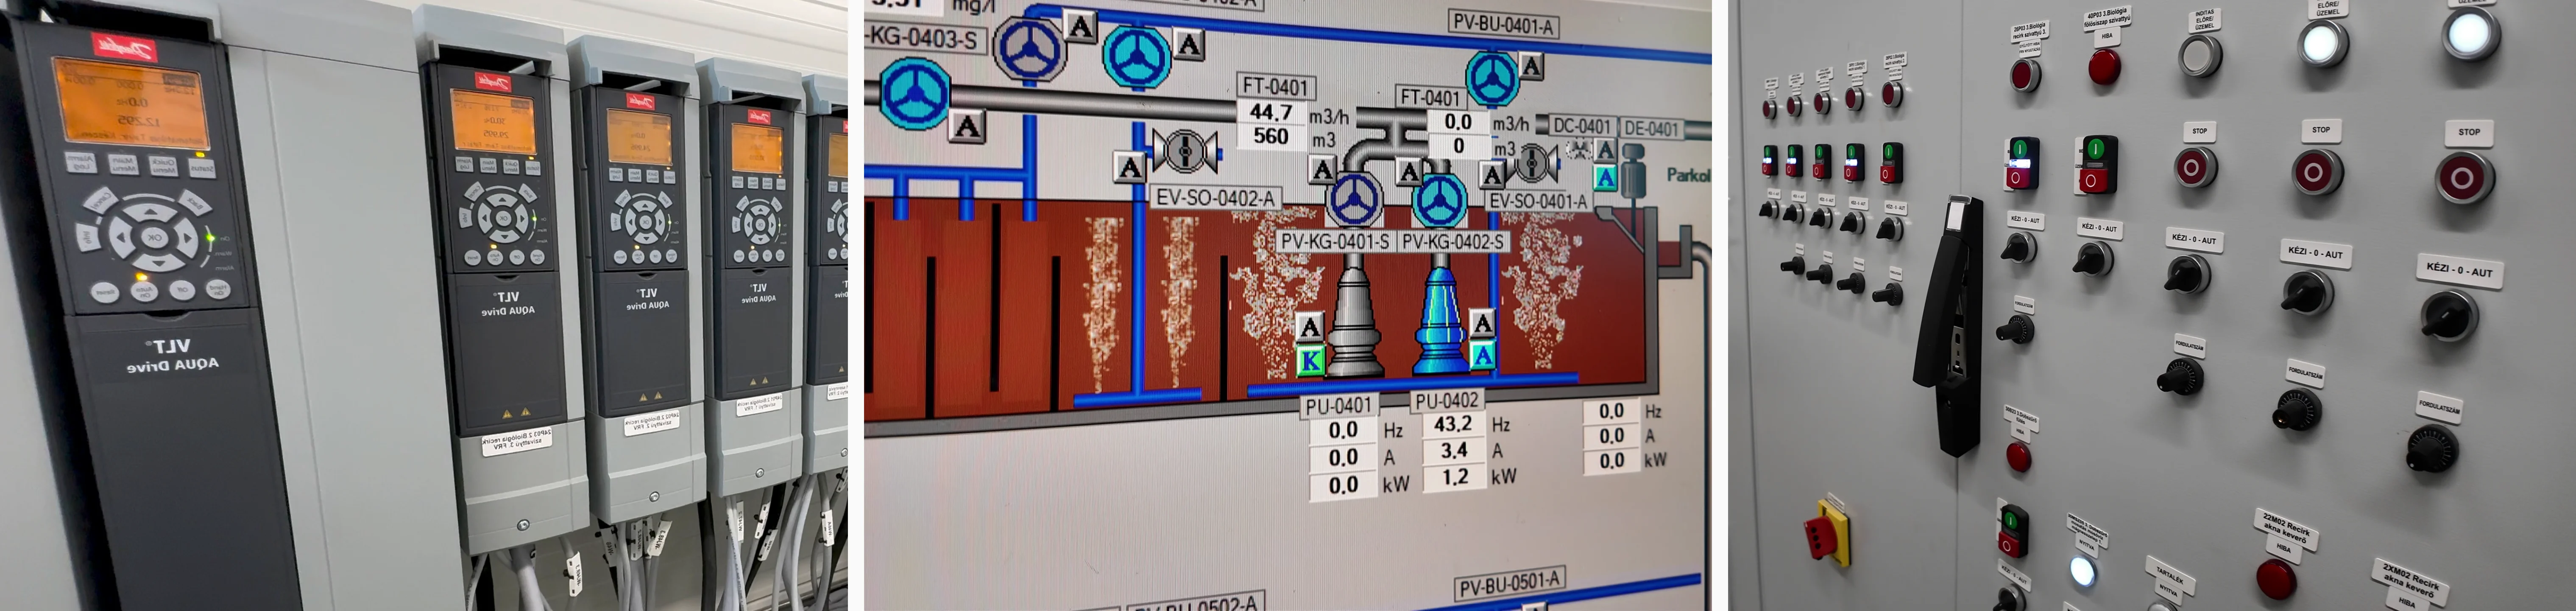Screen dimensions: 2576x611
Task: Push the red HIBA lamp beside 22M02 Recirk label
Action: pyautogui.click(x=2275, y=580)
